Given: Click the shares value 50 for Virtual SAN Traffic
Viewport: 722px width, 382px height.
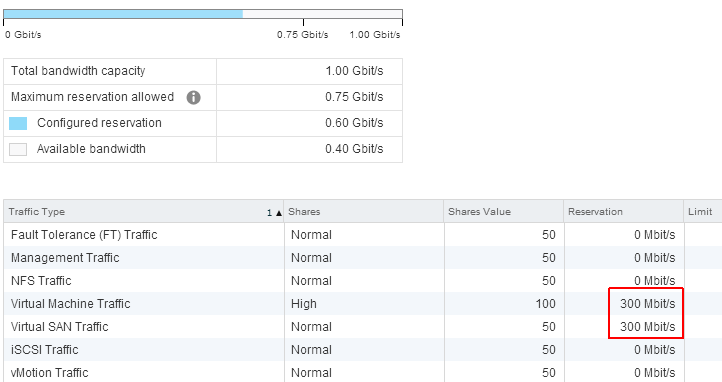Looking at the screenshot, I should [548, 327].
